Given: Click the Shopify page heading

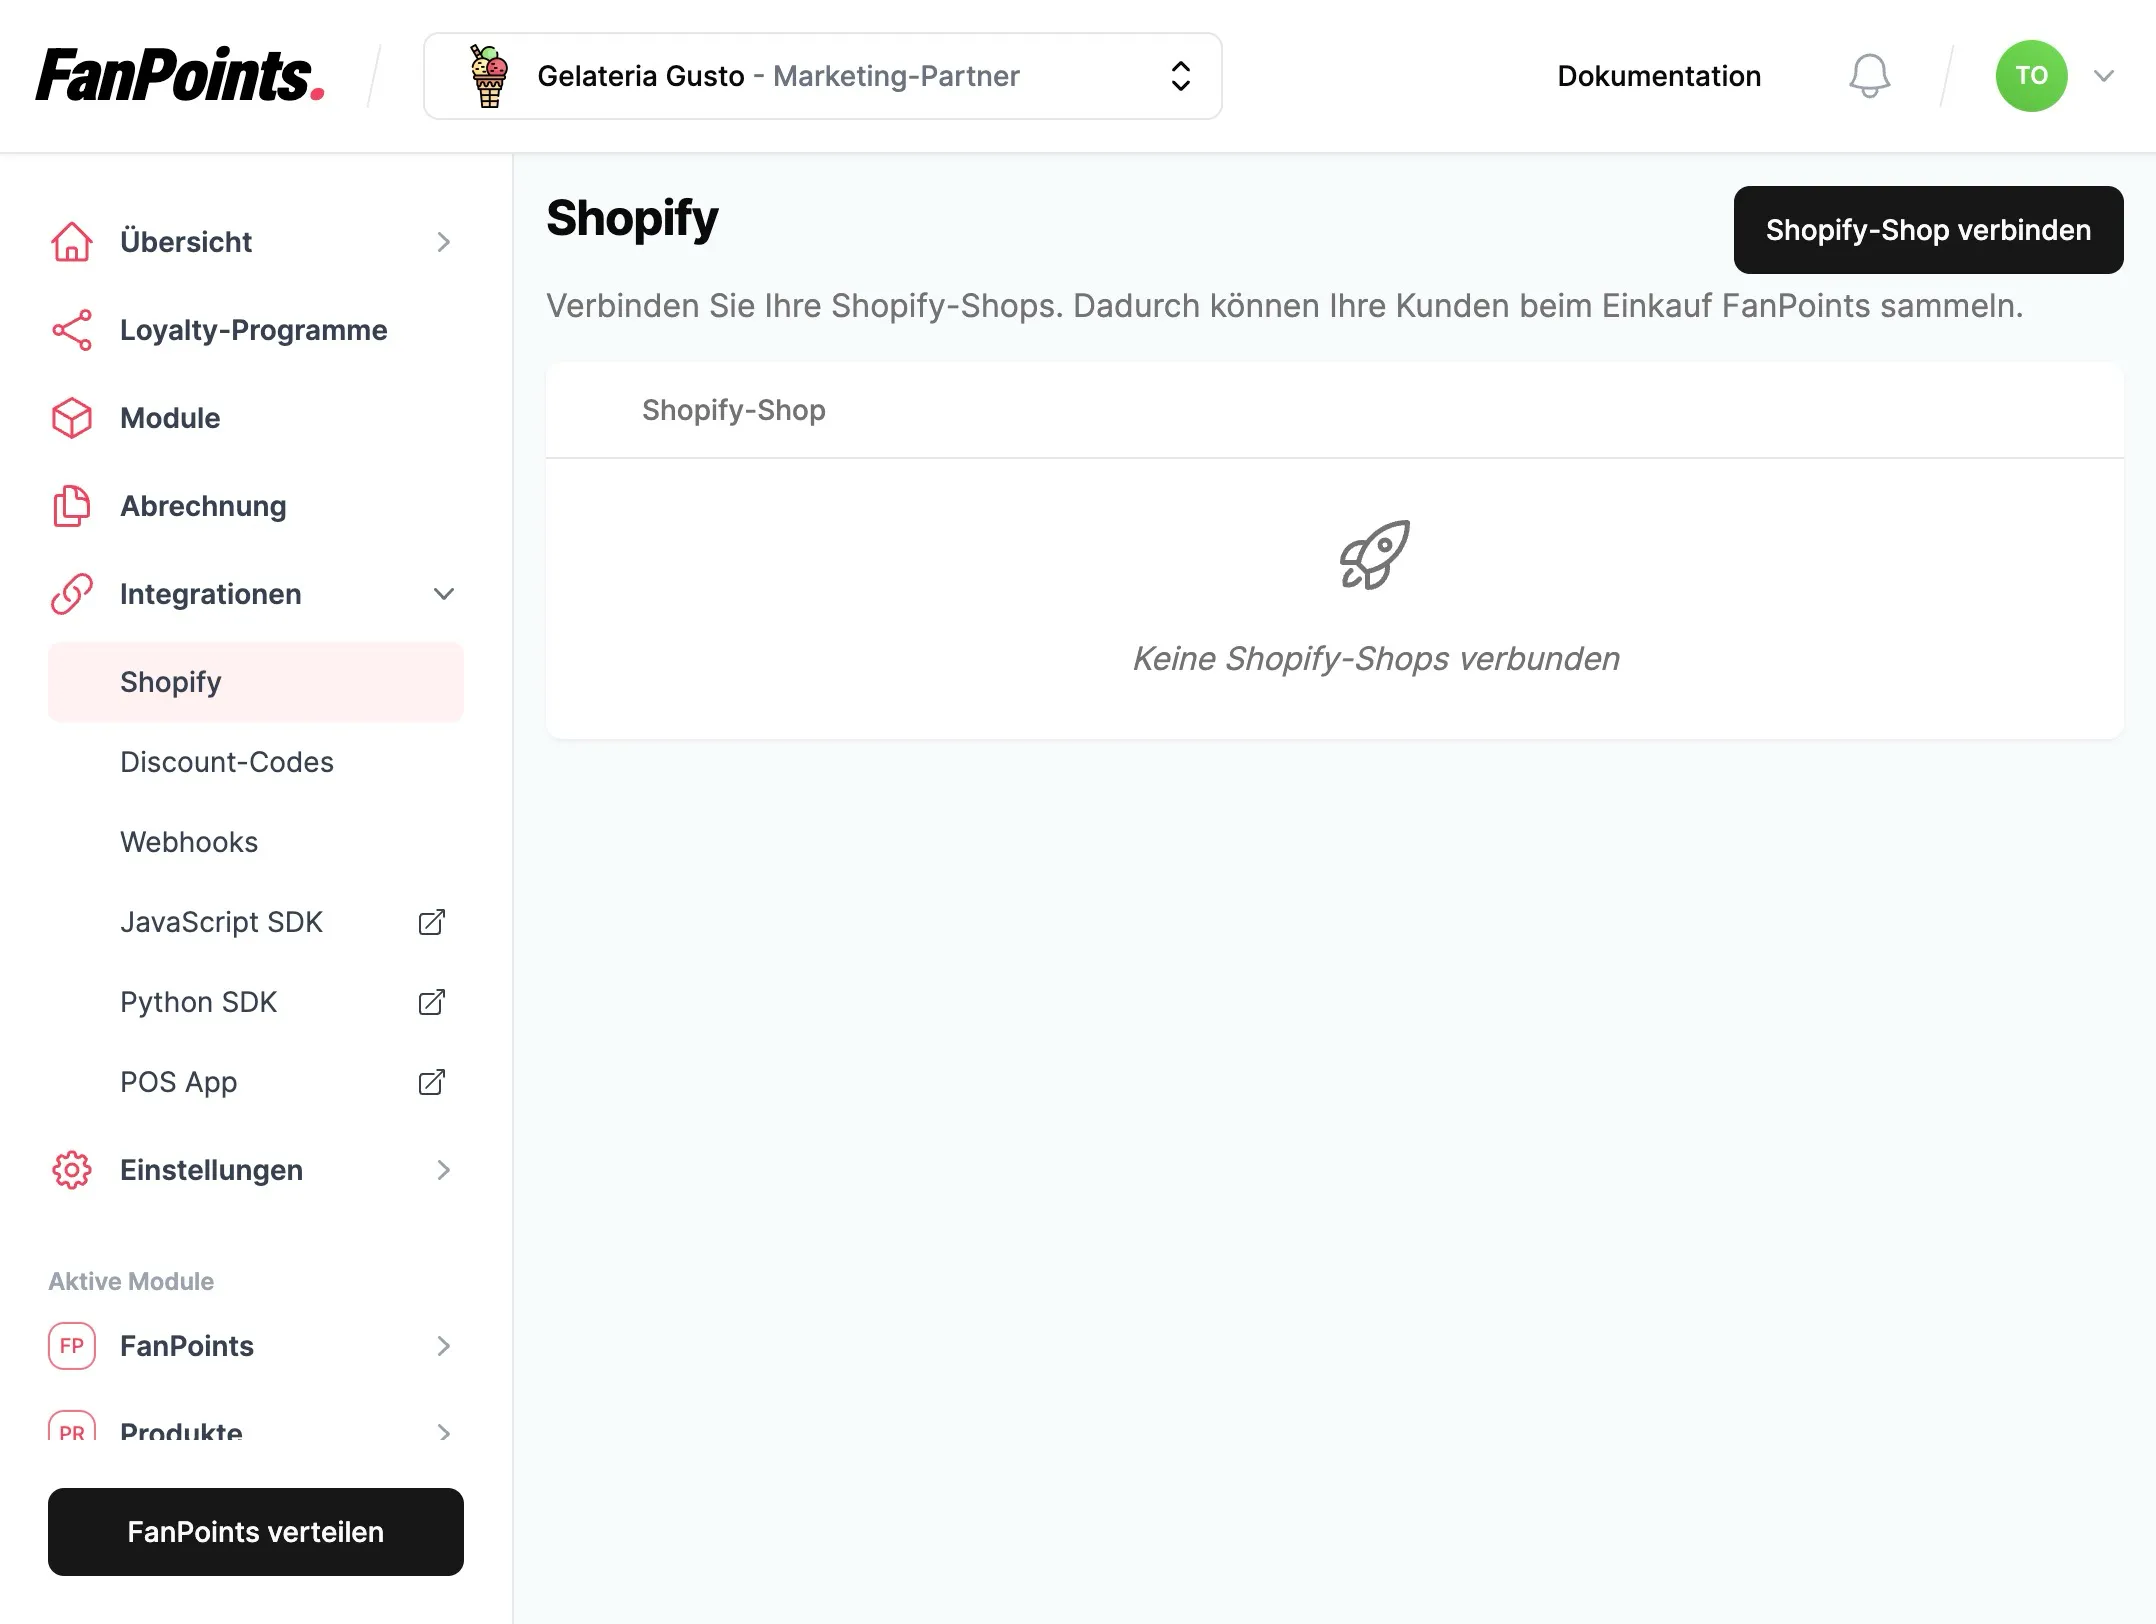Looking at the screenshot, I should (633, 219).
